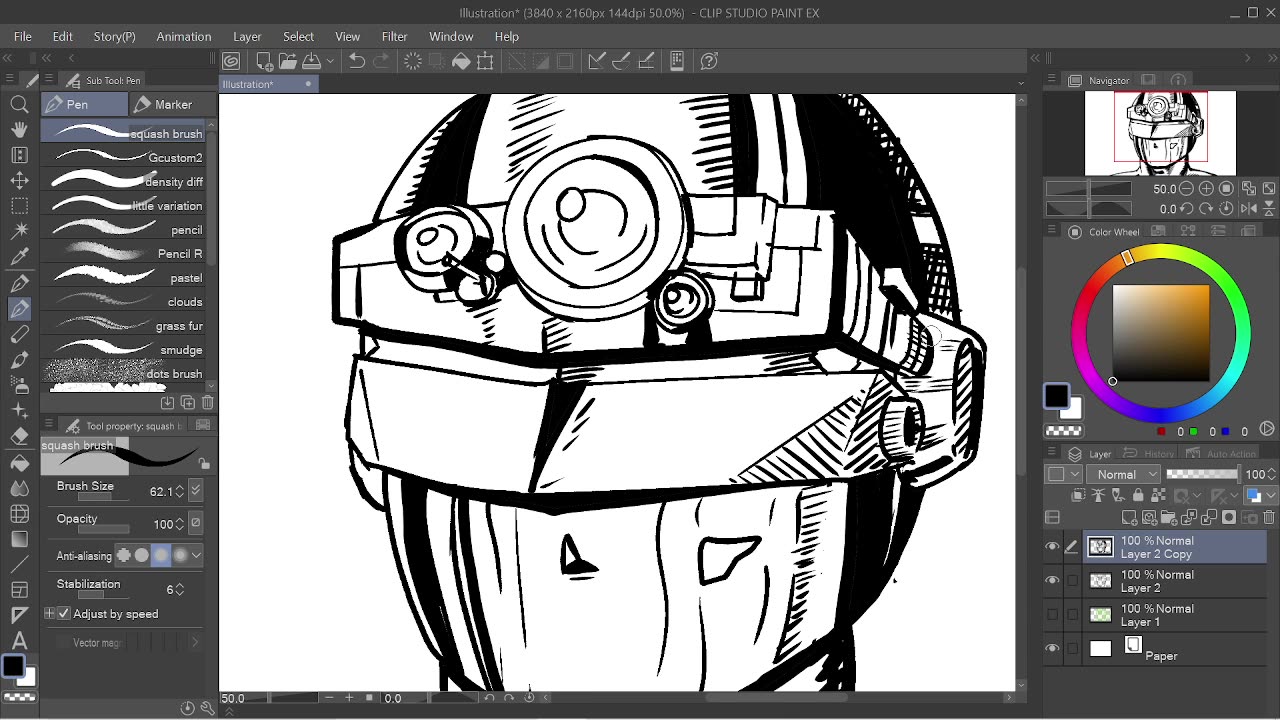Select the Zoom magnifier tool

coord(19,104)
